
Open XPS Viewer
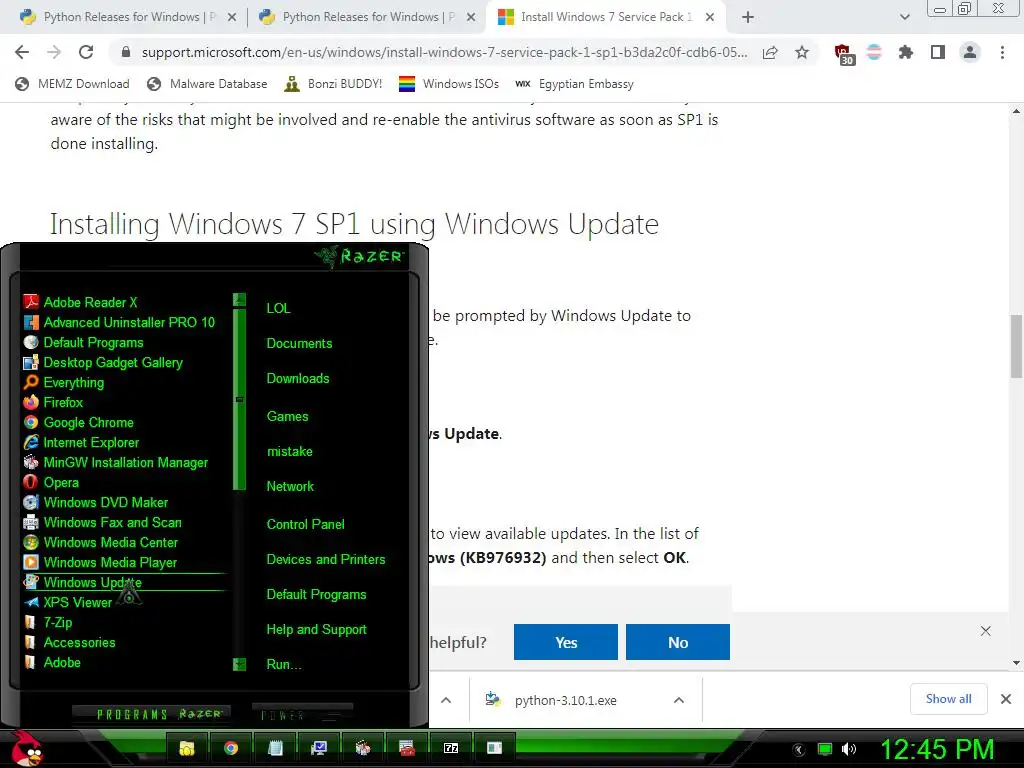pos(68,603)
